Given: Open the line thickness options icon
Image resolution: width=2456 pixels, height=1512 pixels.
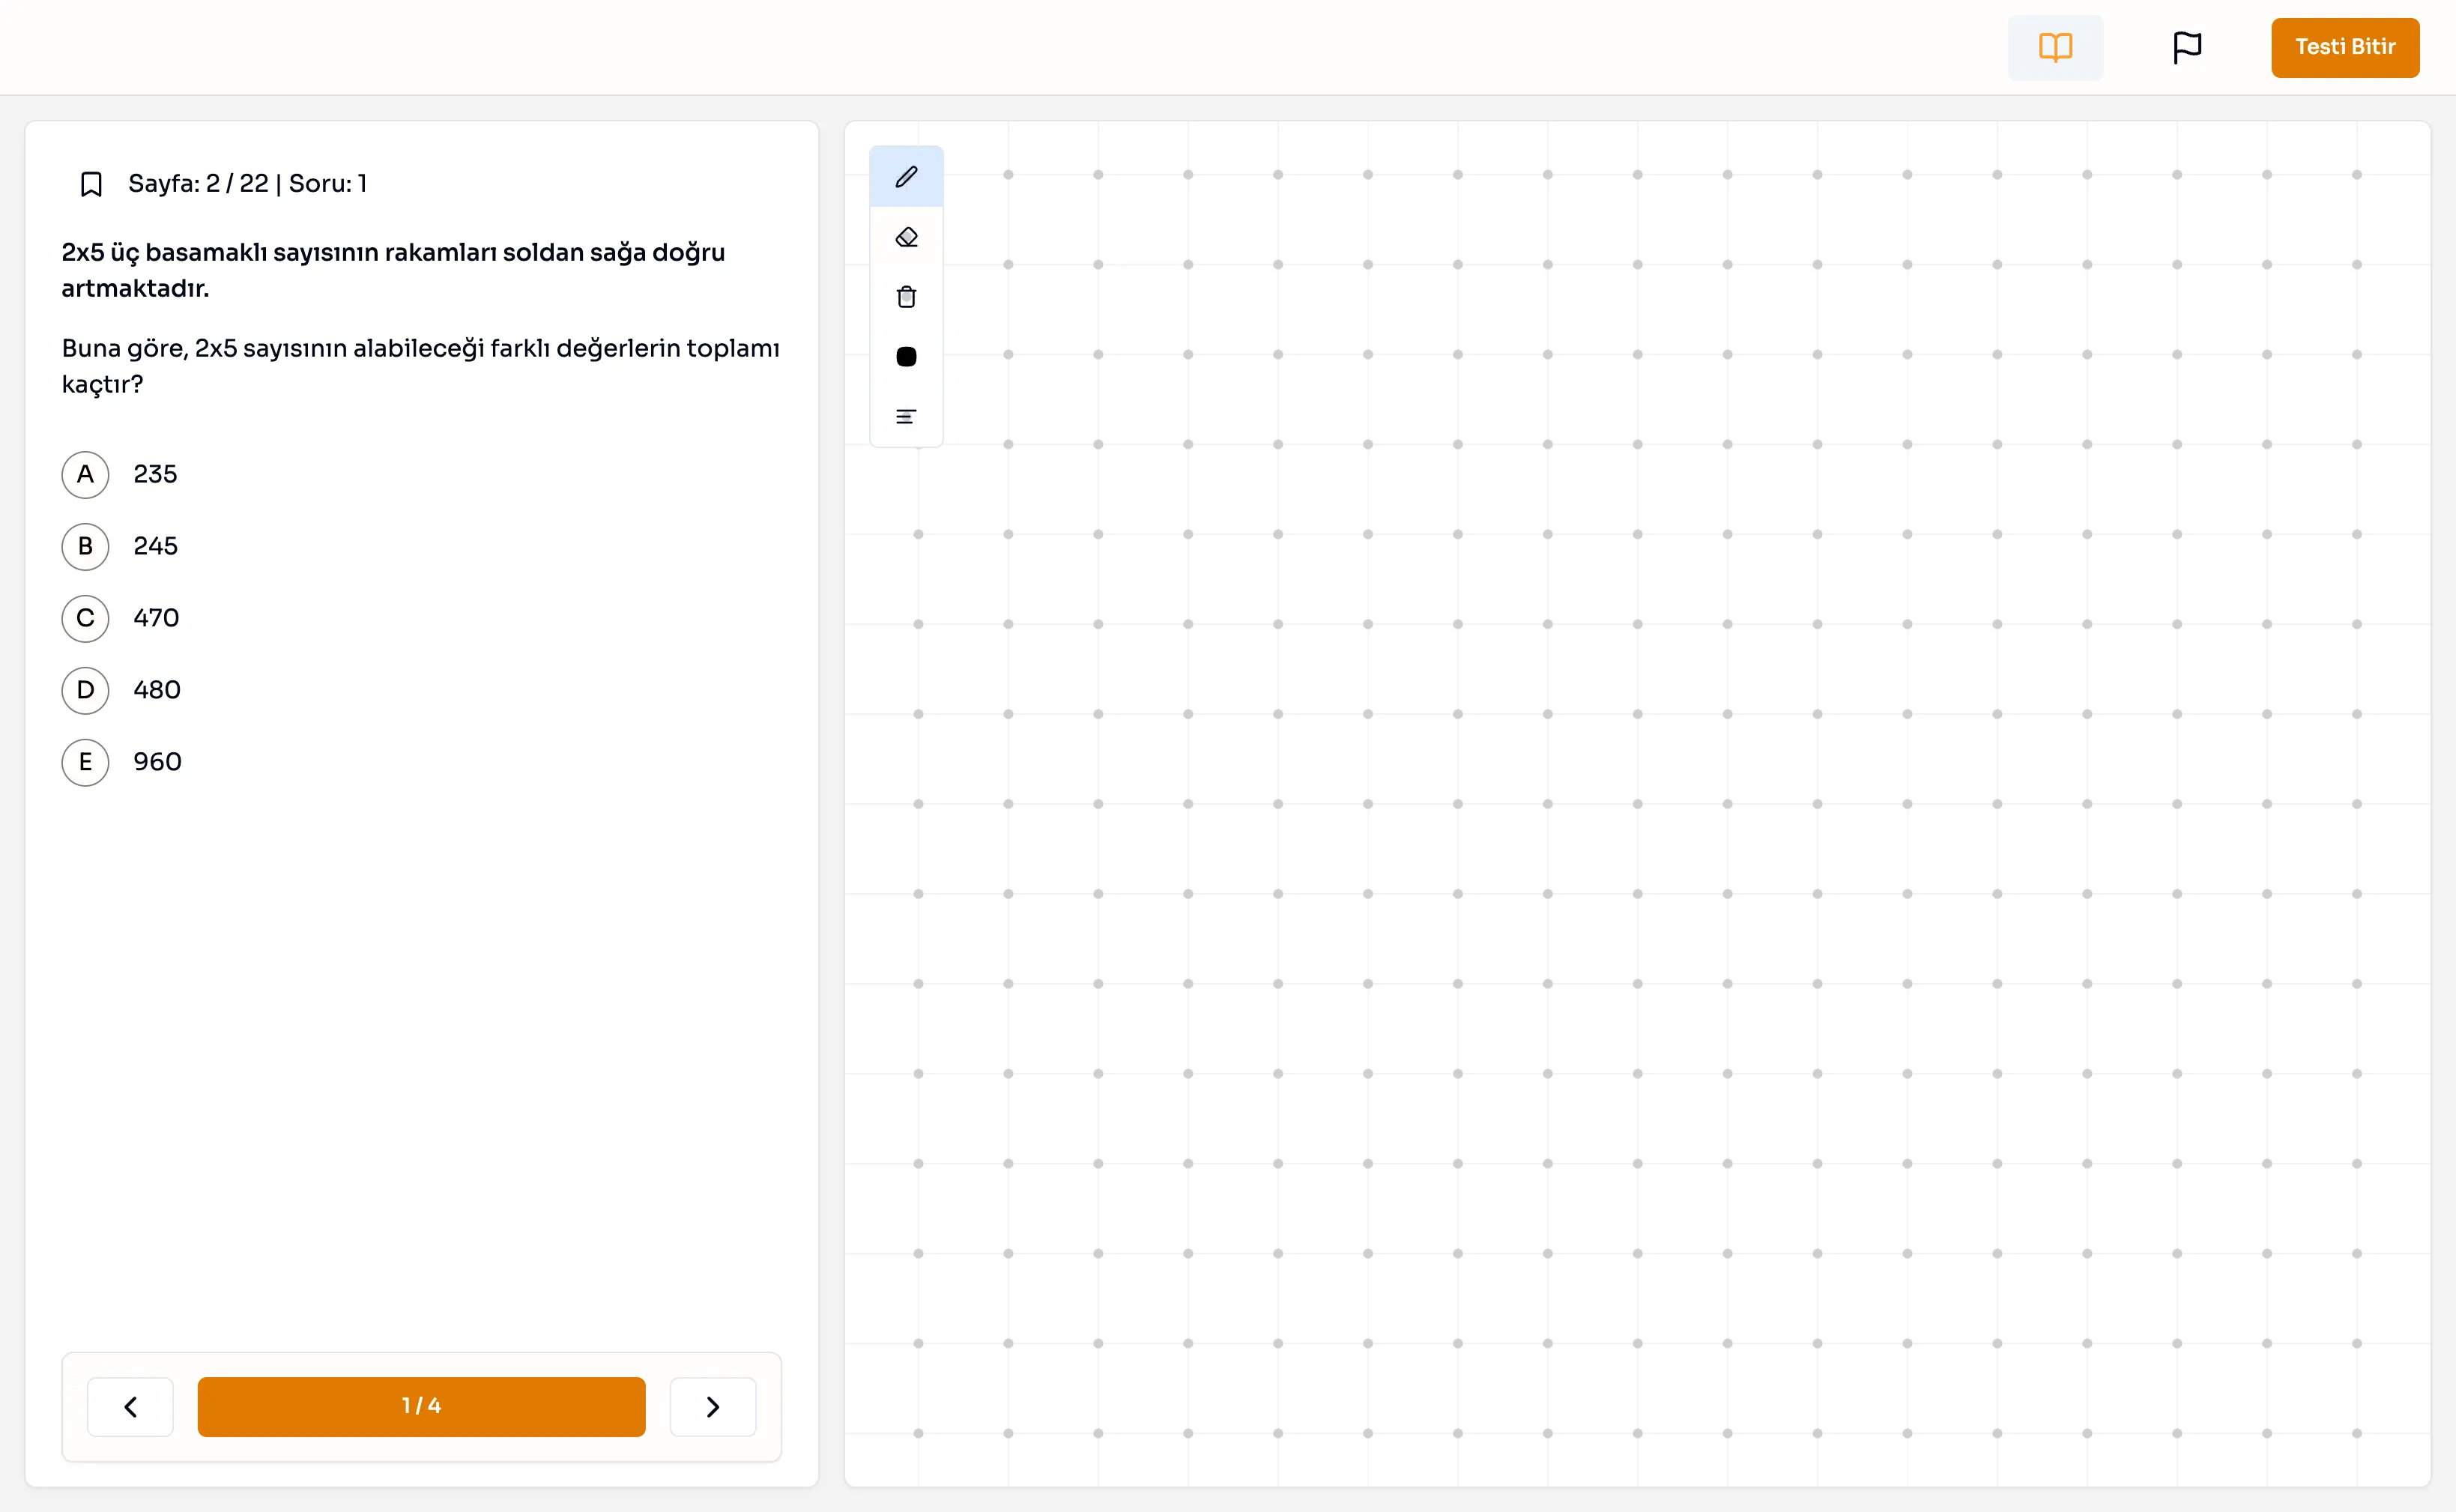Looking at the screenshot, I should click(906, 417).
